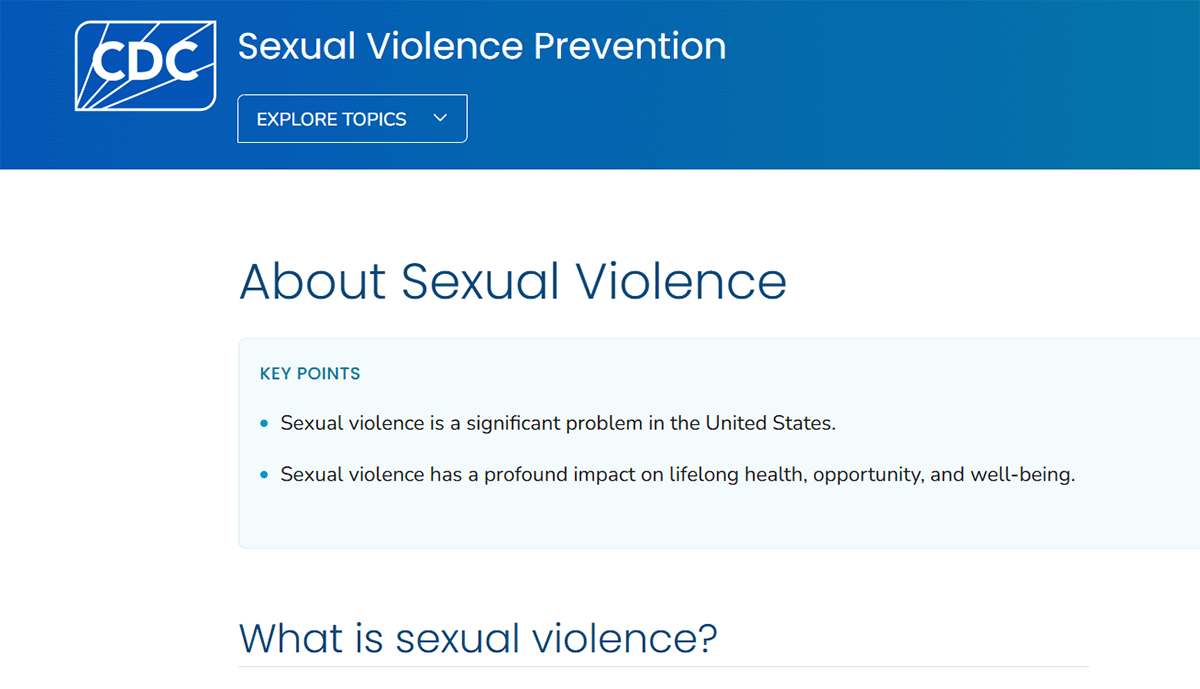Click the second blue bullet marker
This screenshot has width=1200, height=689.
click(x=263, y=474)
